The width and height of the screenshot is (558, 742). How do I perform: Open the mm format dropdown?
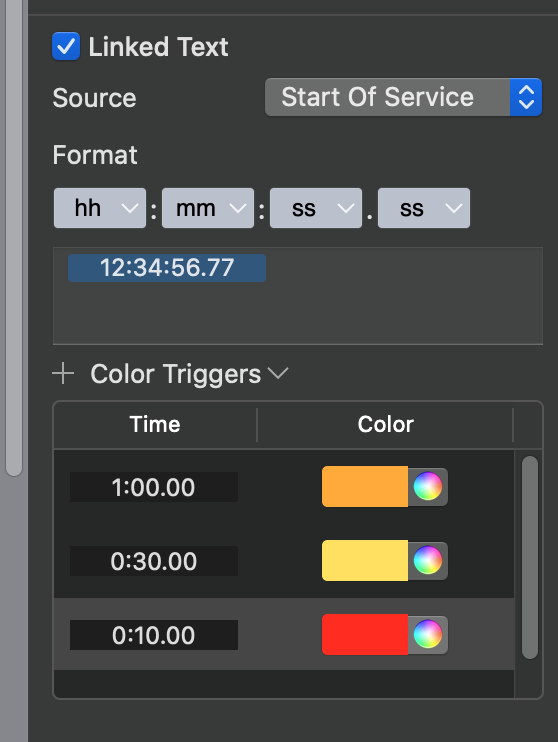pyautogui.click(x=208, y=208)
